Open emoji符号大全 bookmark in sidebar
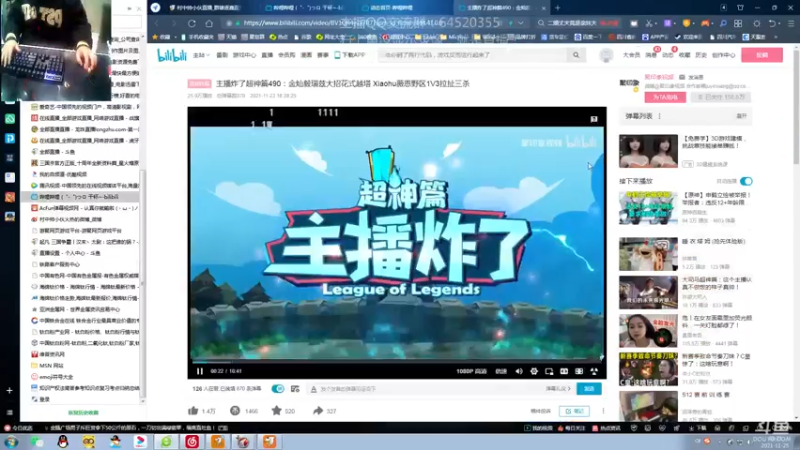The height and width of the screenshot is (450, 800). coord(52,377)
